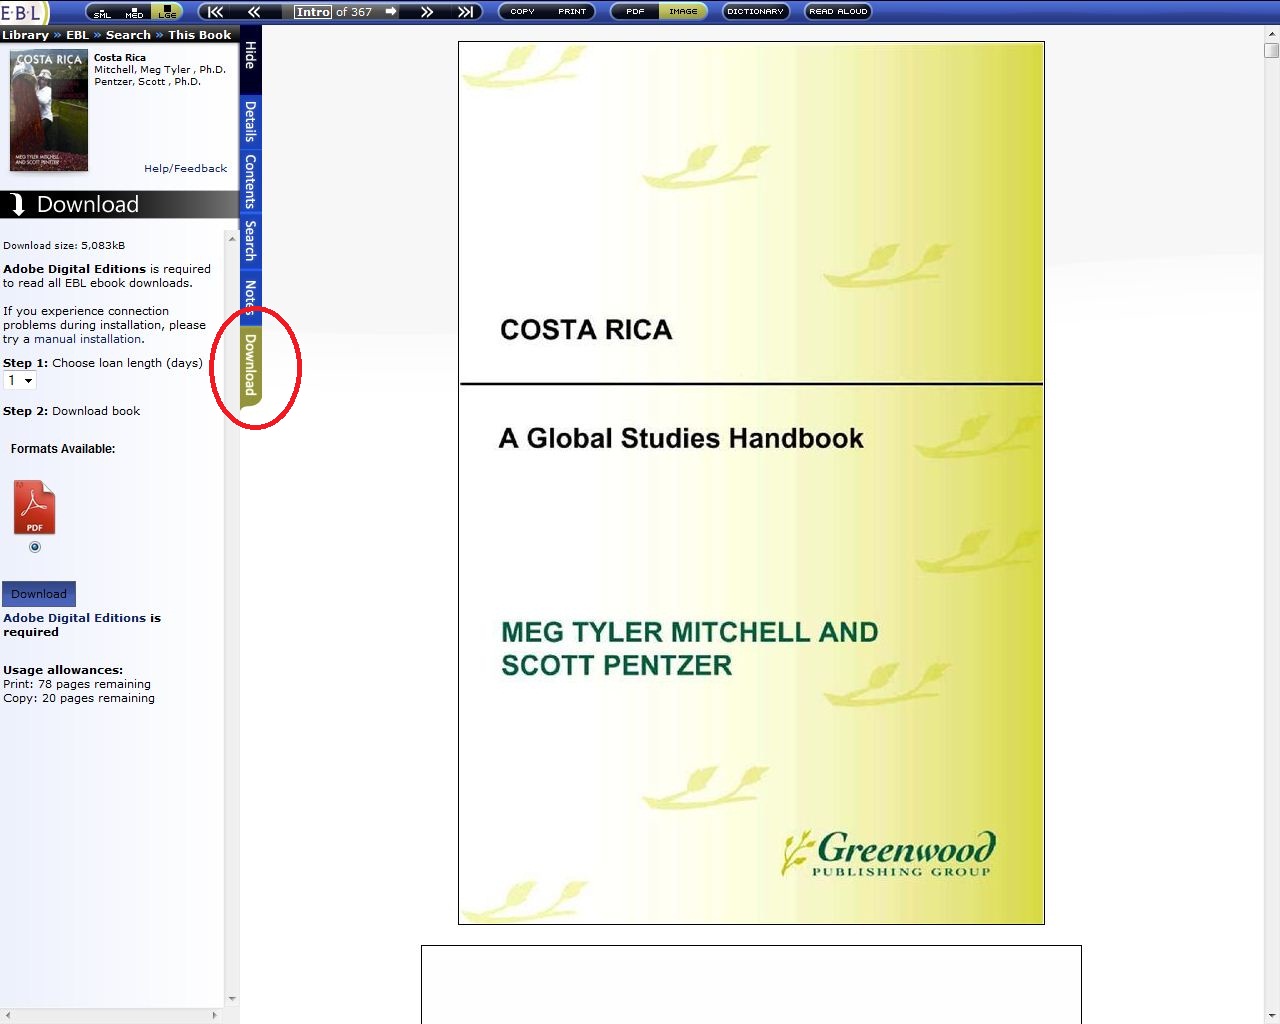This screenshot has height=1024, width=1280.
Task: Go to next page arrow
Action: pos(391,12)
